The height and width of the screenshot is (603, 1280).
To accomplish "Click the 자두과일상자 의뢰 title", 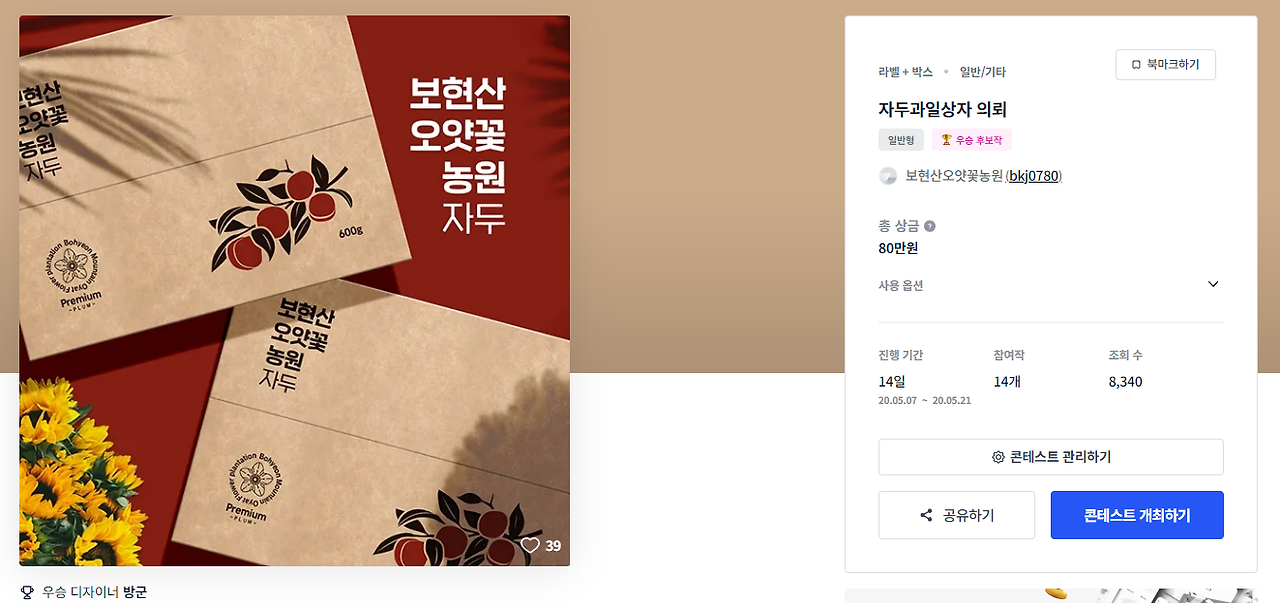I will pyautogui.click(x=942, y=110).
